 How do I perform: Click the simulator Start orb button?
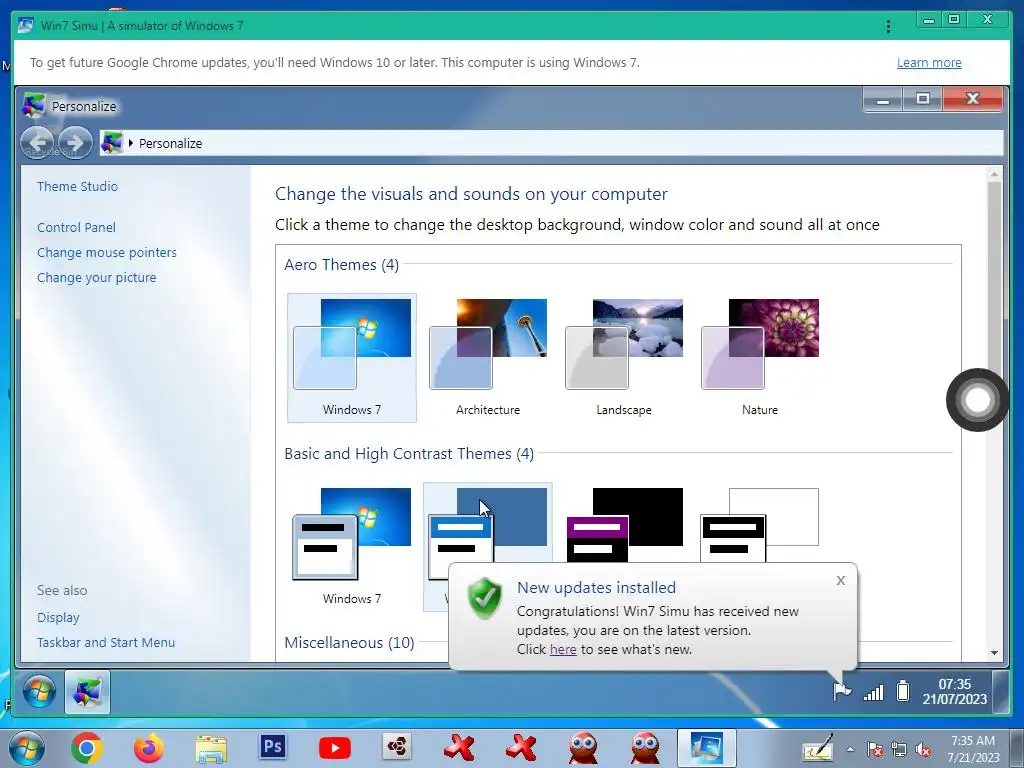click(39, 692)
